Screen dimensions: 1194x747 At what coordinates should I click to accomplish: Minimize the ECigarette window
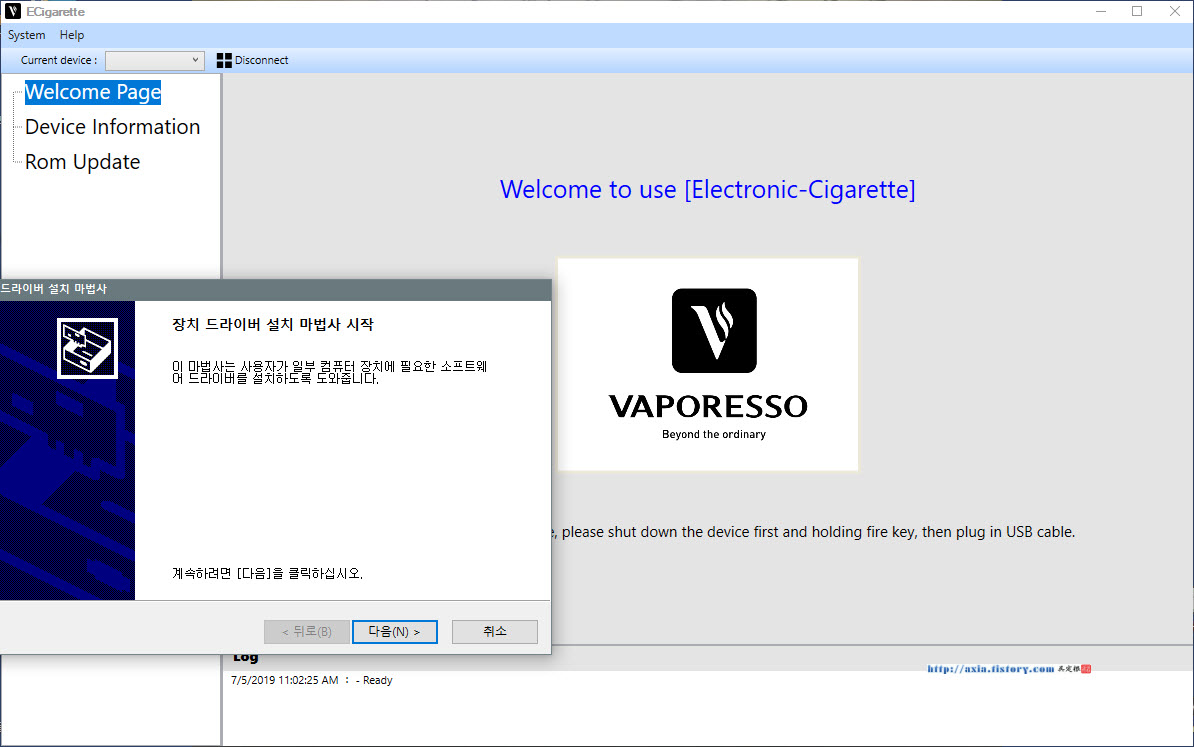point(1101,11)
